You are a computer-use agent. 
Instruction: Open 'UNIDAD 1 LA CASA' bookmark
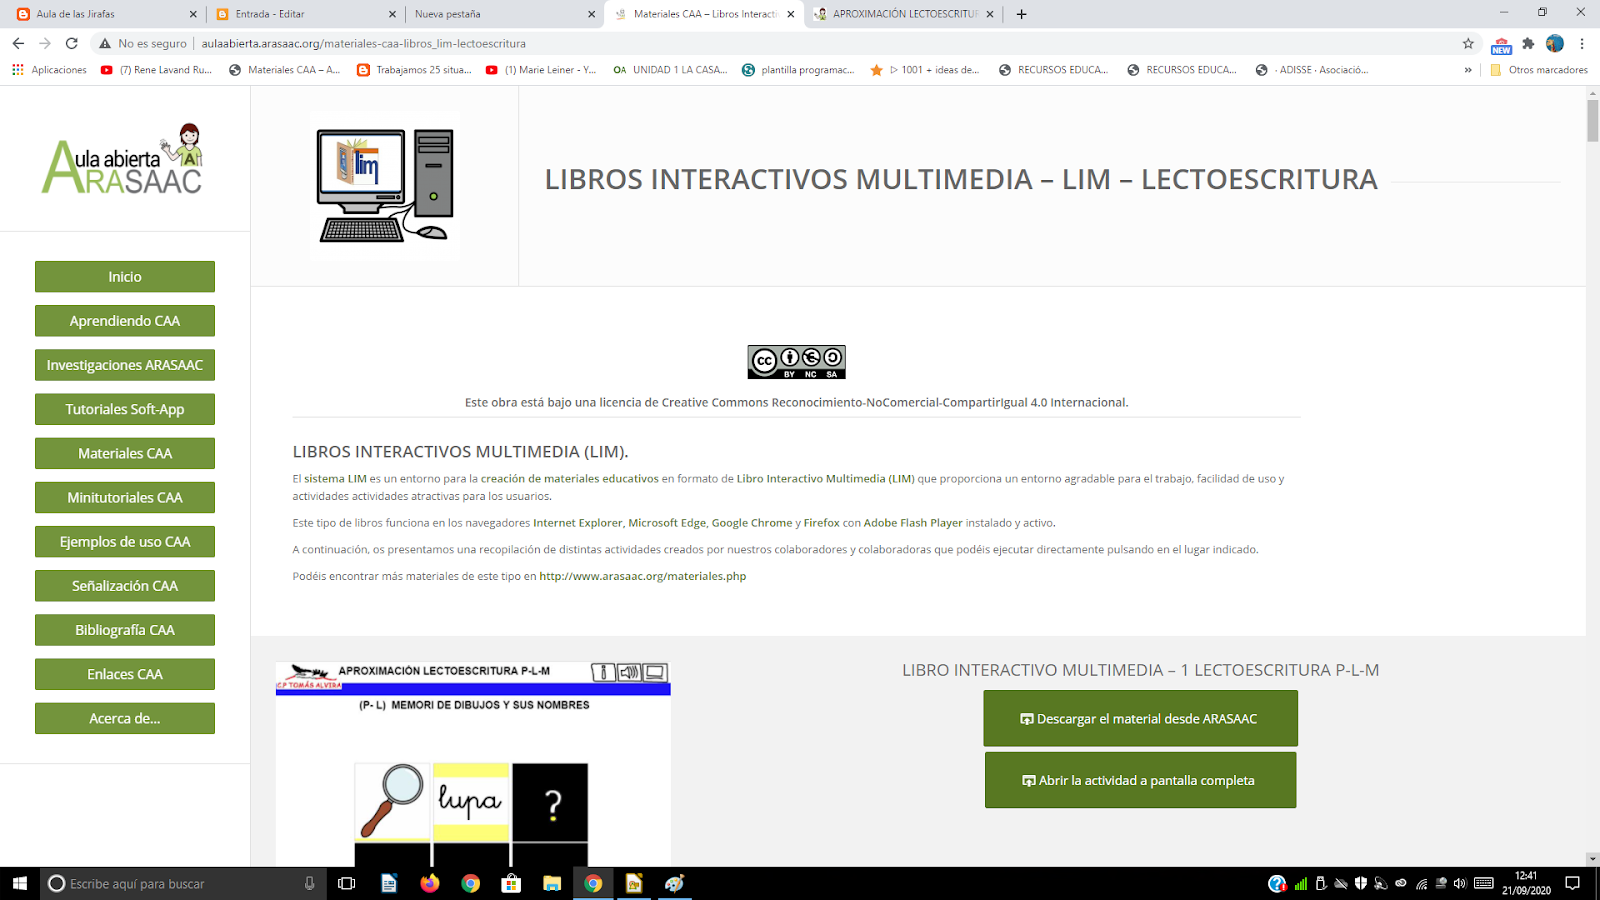pyautogui.click(x=670, y=70)
